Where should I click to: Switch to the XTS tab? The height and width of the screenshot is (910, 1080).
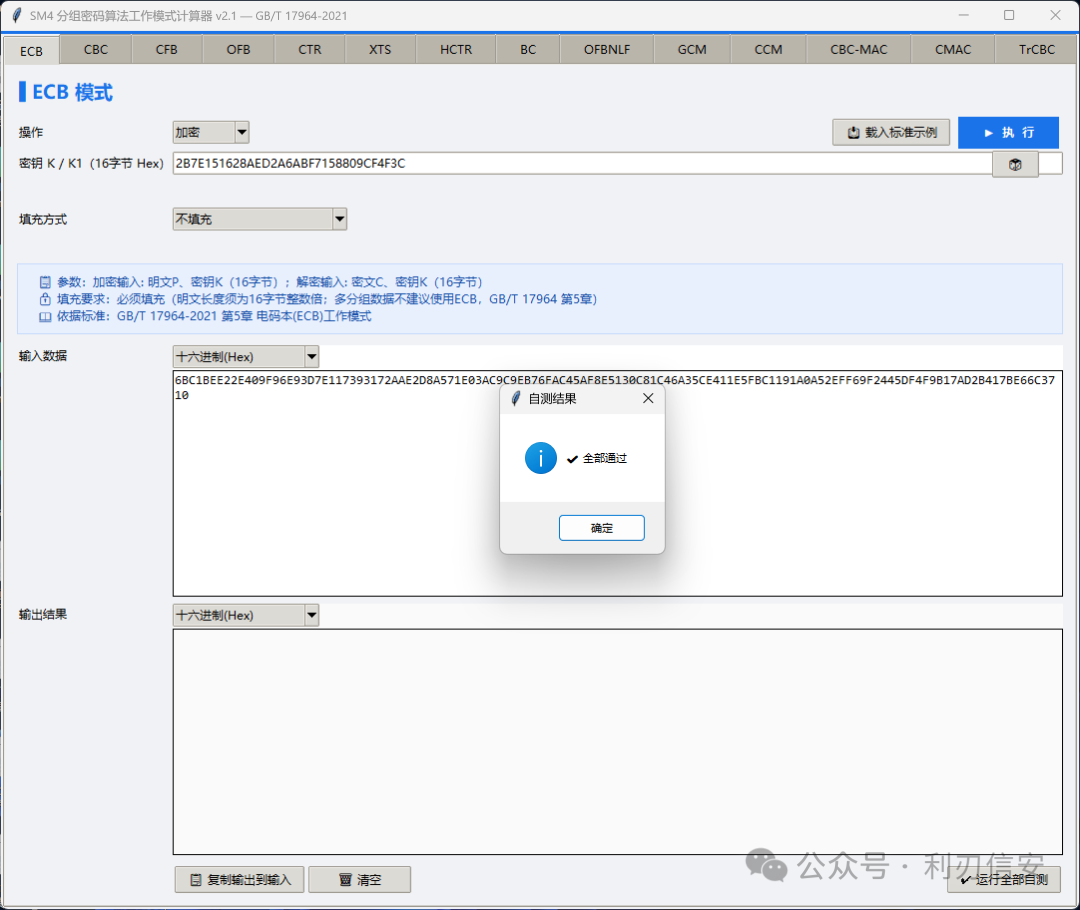[x=380, y=50]
